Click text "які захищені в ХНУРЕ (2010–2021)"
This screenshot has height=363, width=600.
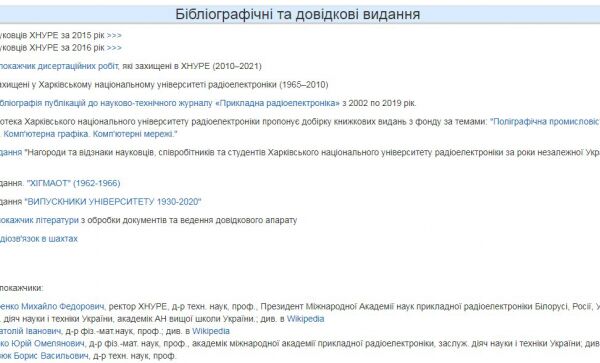click(x=192, y=66)
